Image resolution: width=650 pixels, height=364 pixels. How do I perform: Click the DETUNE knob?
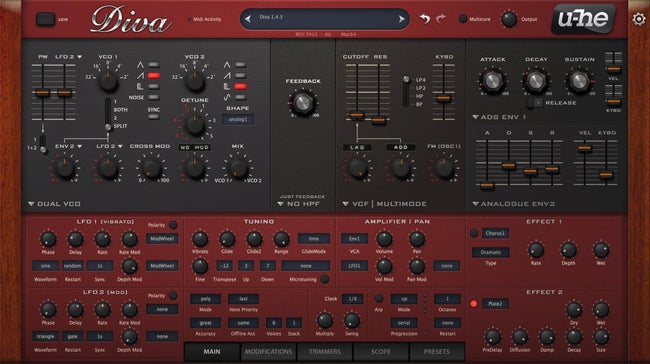tap(195, 124)
